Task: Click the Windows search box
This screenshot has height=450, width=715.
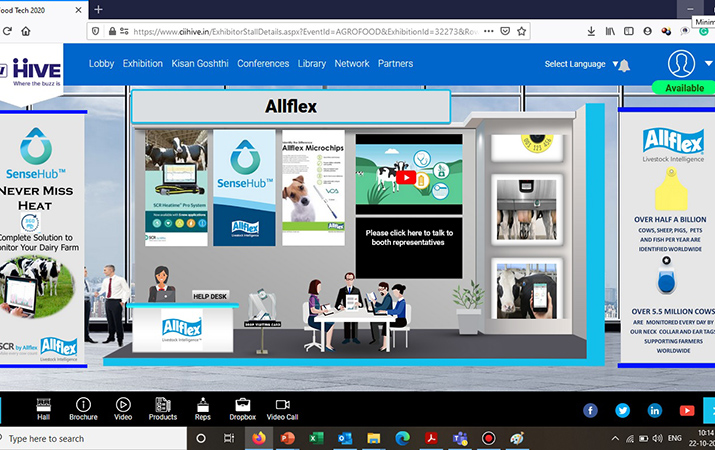Action: [x=93, y=439]
